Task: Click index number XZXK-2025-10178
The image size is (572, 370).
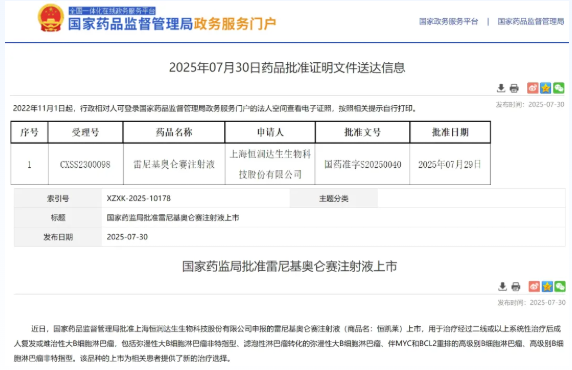Action: [x=139, y=198]
